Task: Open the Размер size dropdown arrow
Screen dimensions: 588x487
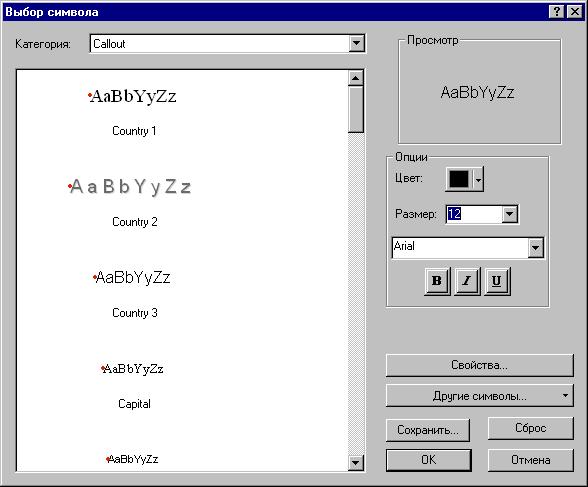Action: click(509, 214)
